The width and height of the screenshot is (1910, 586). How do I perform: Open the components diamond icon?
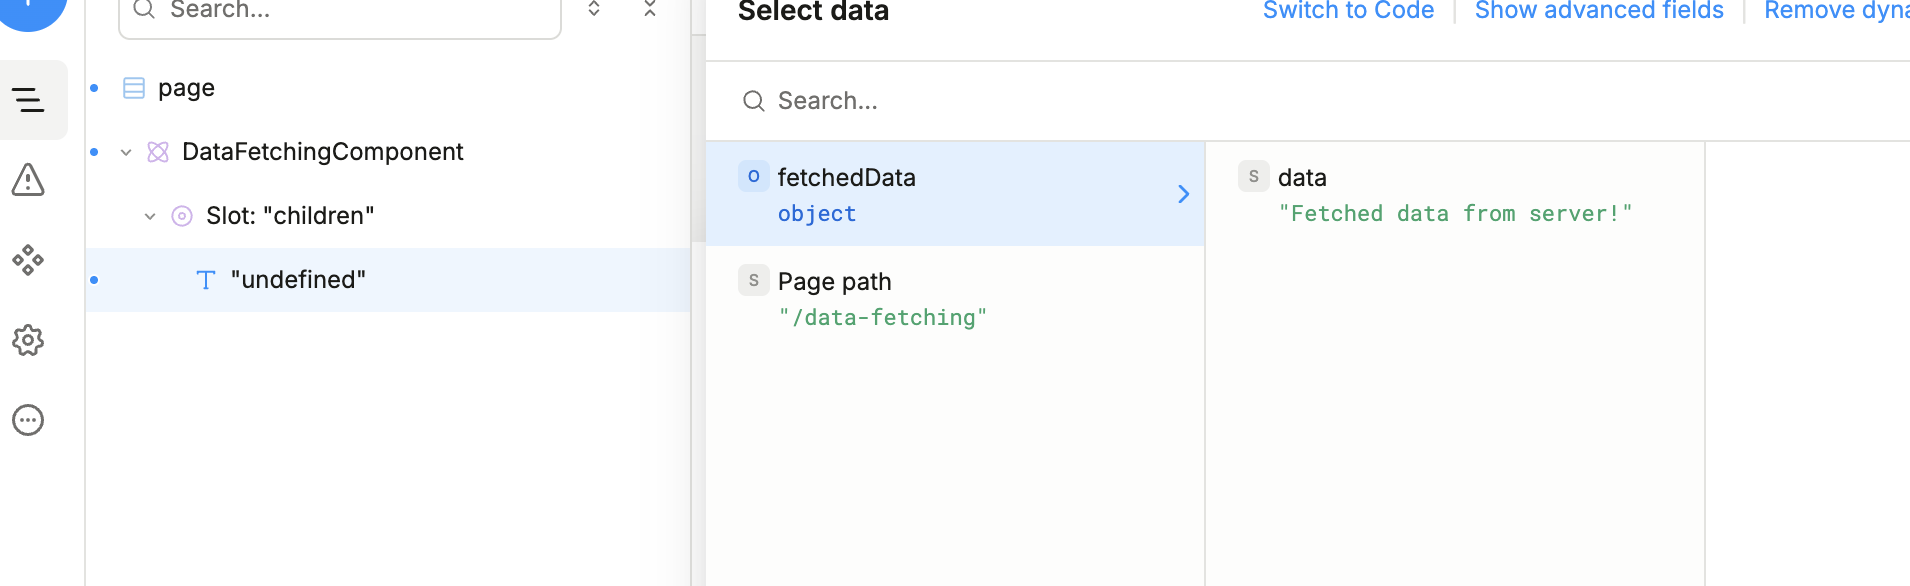[28, 260]
